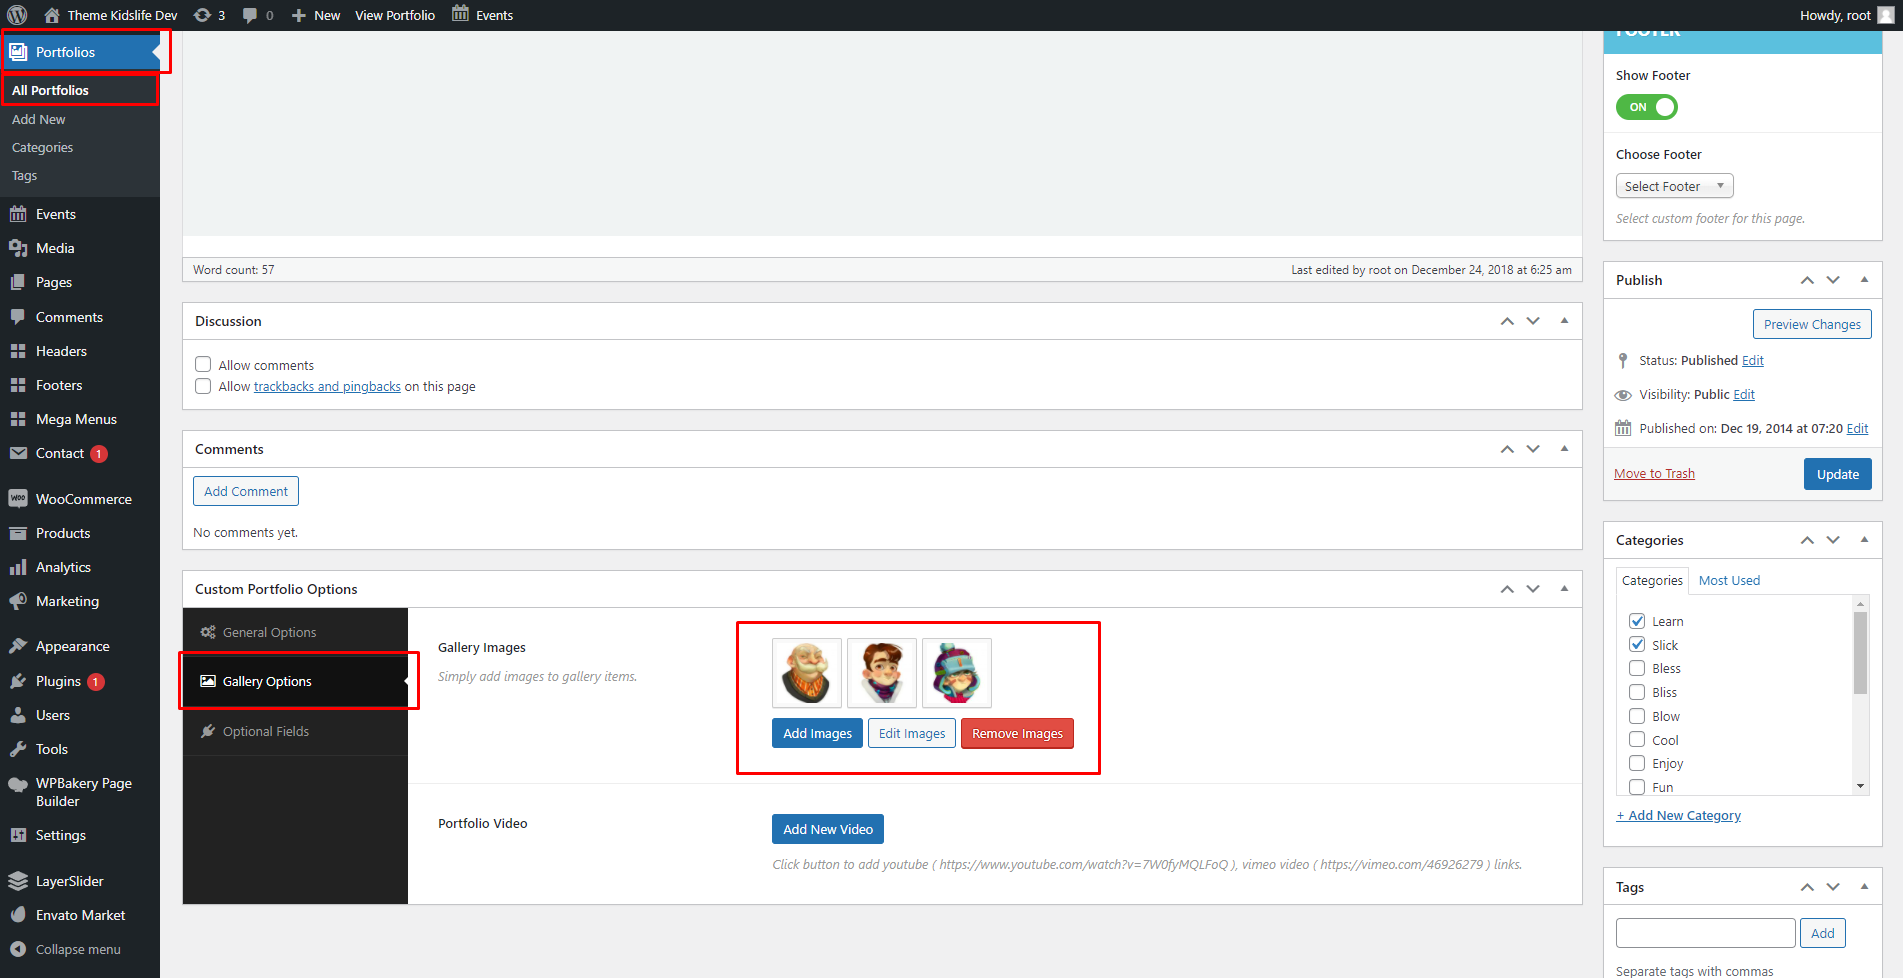Click the Add New Video button
This screenshot has width=1903, height=978.
(x=828, y=829)
